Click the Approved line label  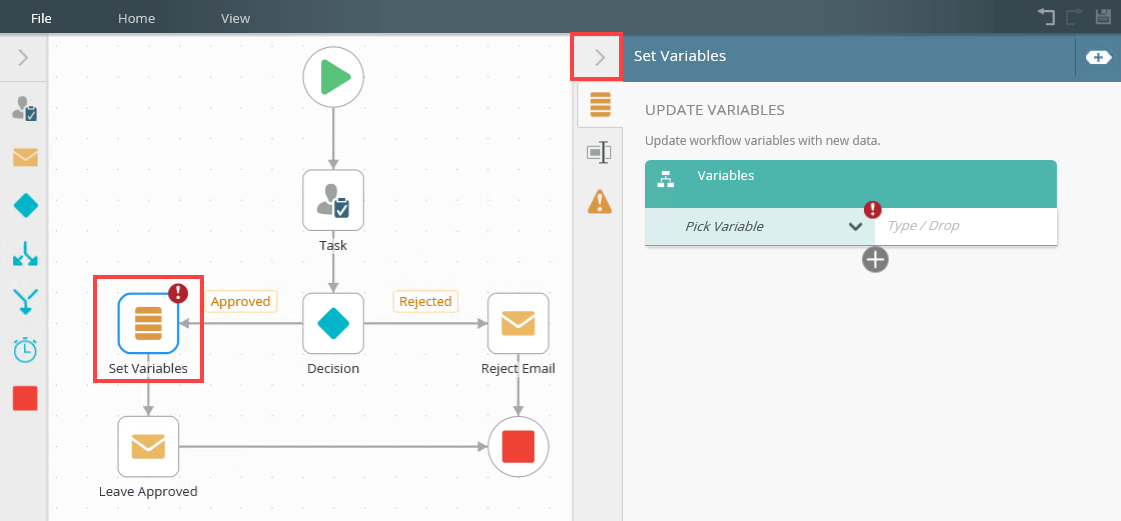240,302
